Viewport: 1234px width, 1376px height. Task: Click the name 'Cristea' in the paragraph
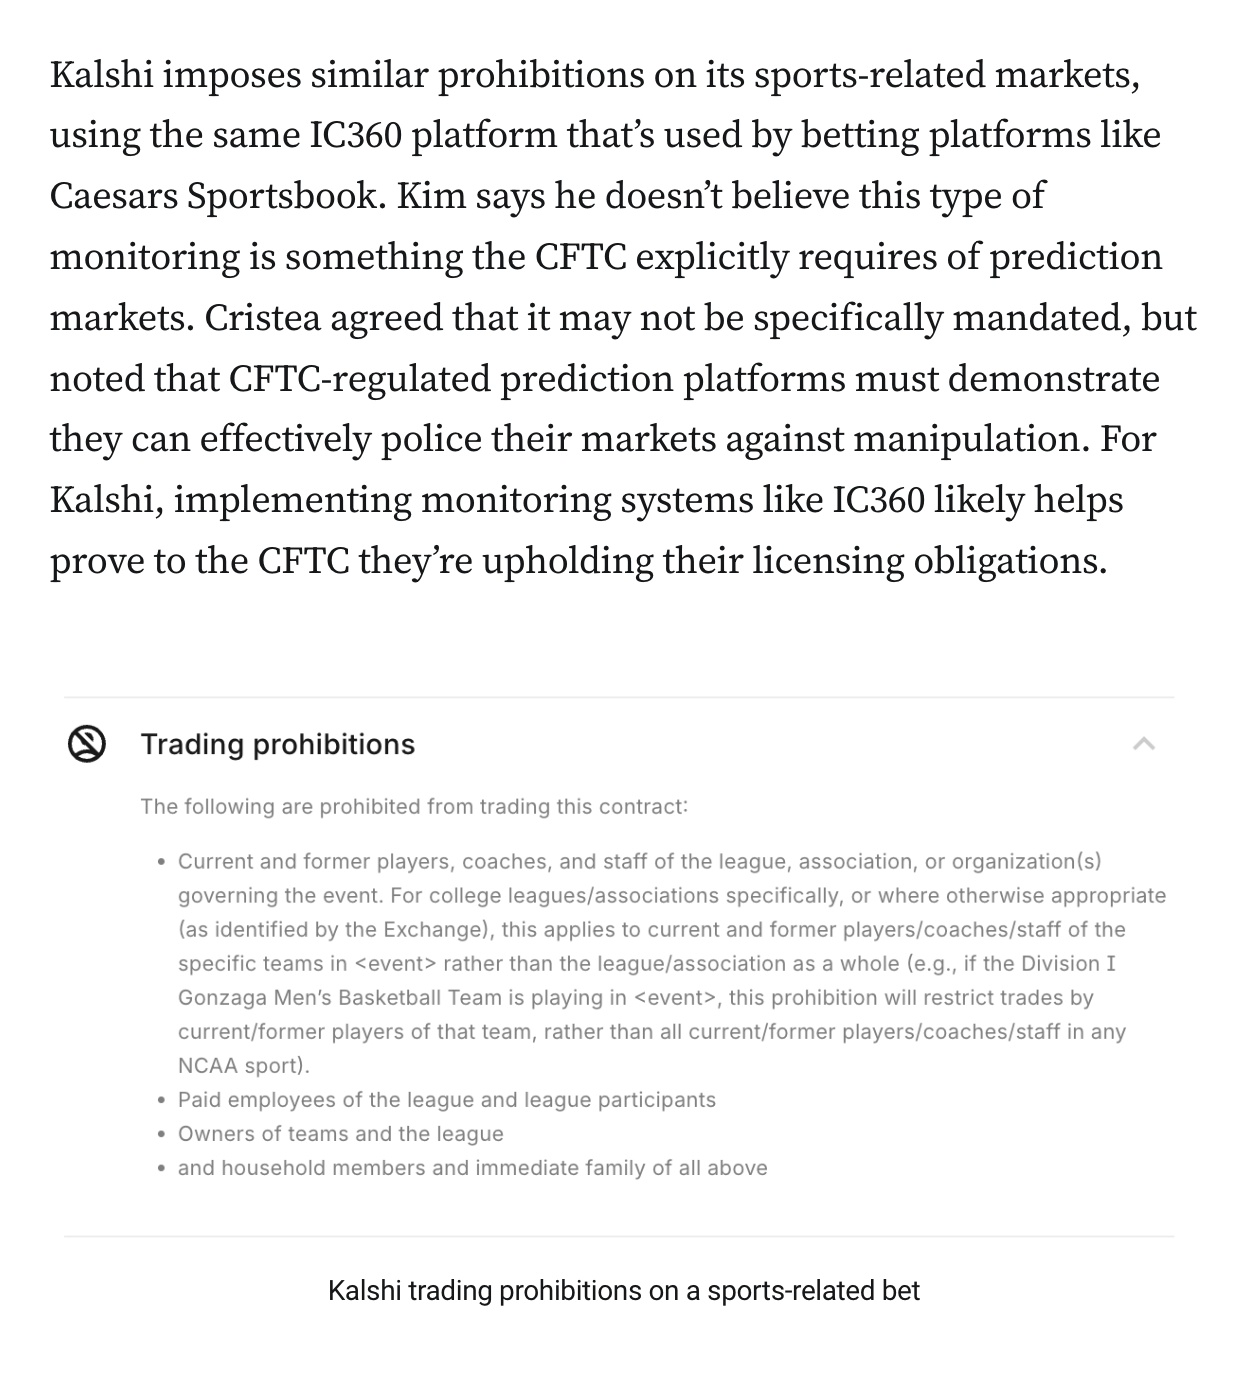click(x=263, y=318)
